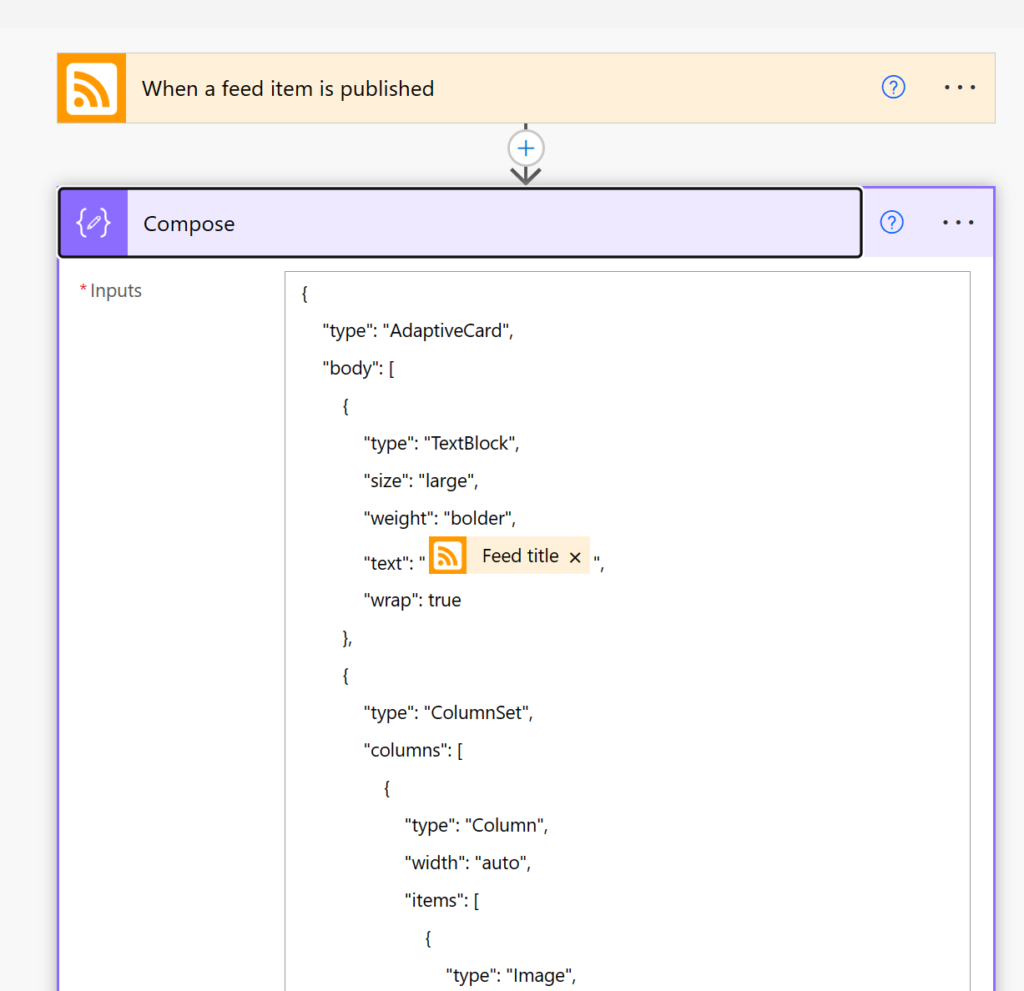Open help for the RSS trigger

coord(893,88)
